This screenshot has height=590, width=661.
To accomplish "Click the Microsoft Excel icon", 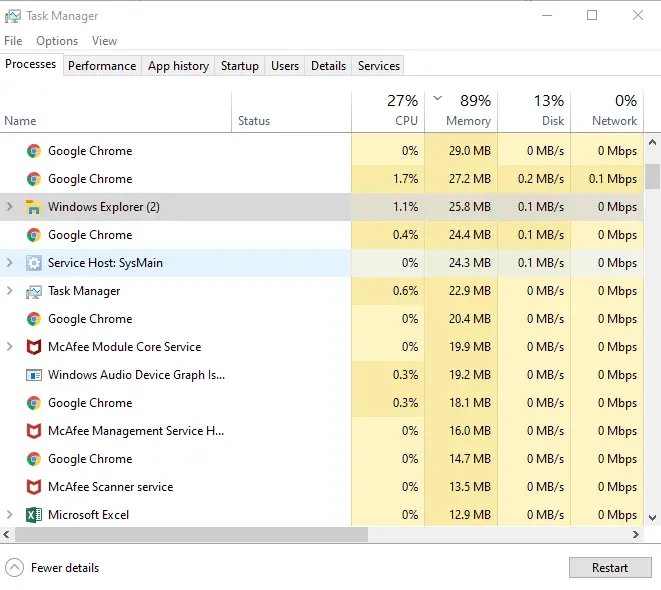I will click(x=34, y=515).
